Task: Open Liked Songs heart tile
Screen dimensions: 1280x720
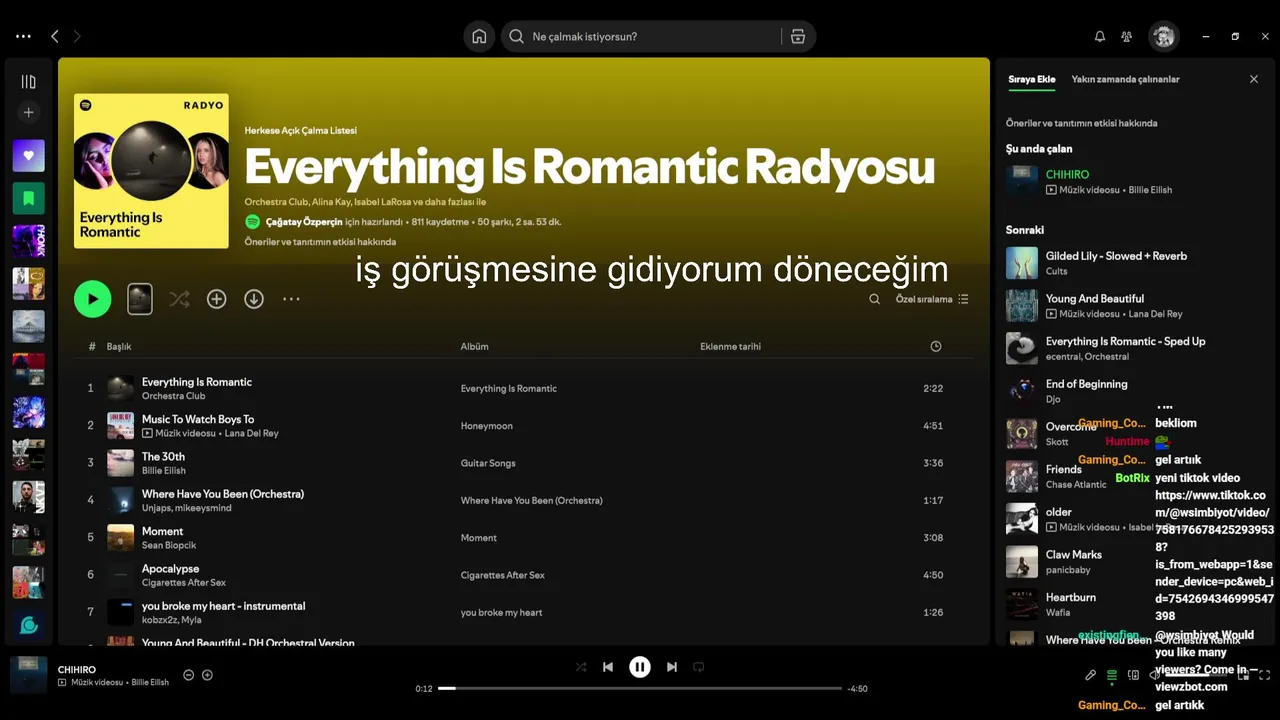Action: coord(28,156)
